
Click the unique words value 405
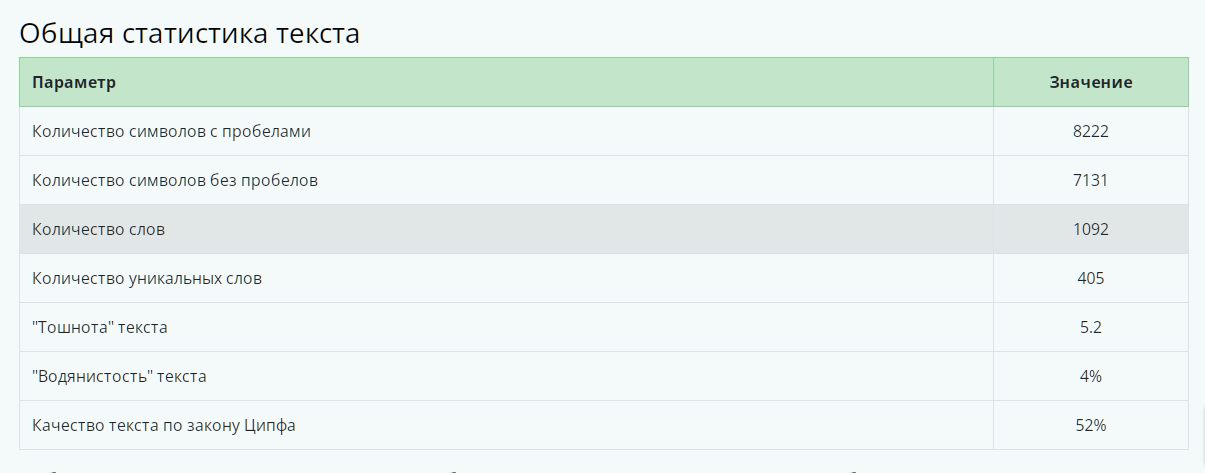pos(1090,278)
